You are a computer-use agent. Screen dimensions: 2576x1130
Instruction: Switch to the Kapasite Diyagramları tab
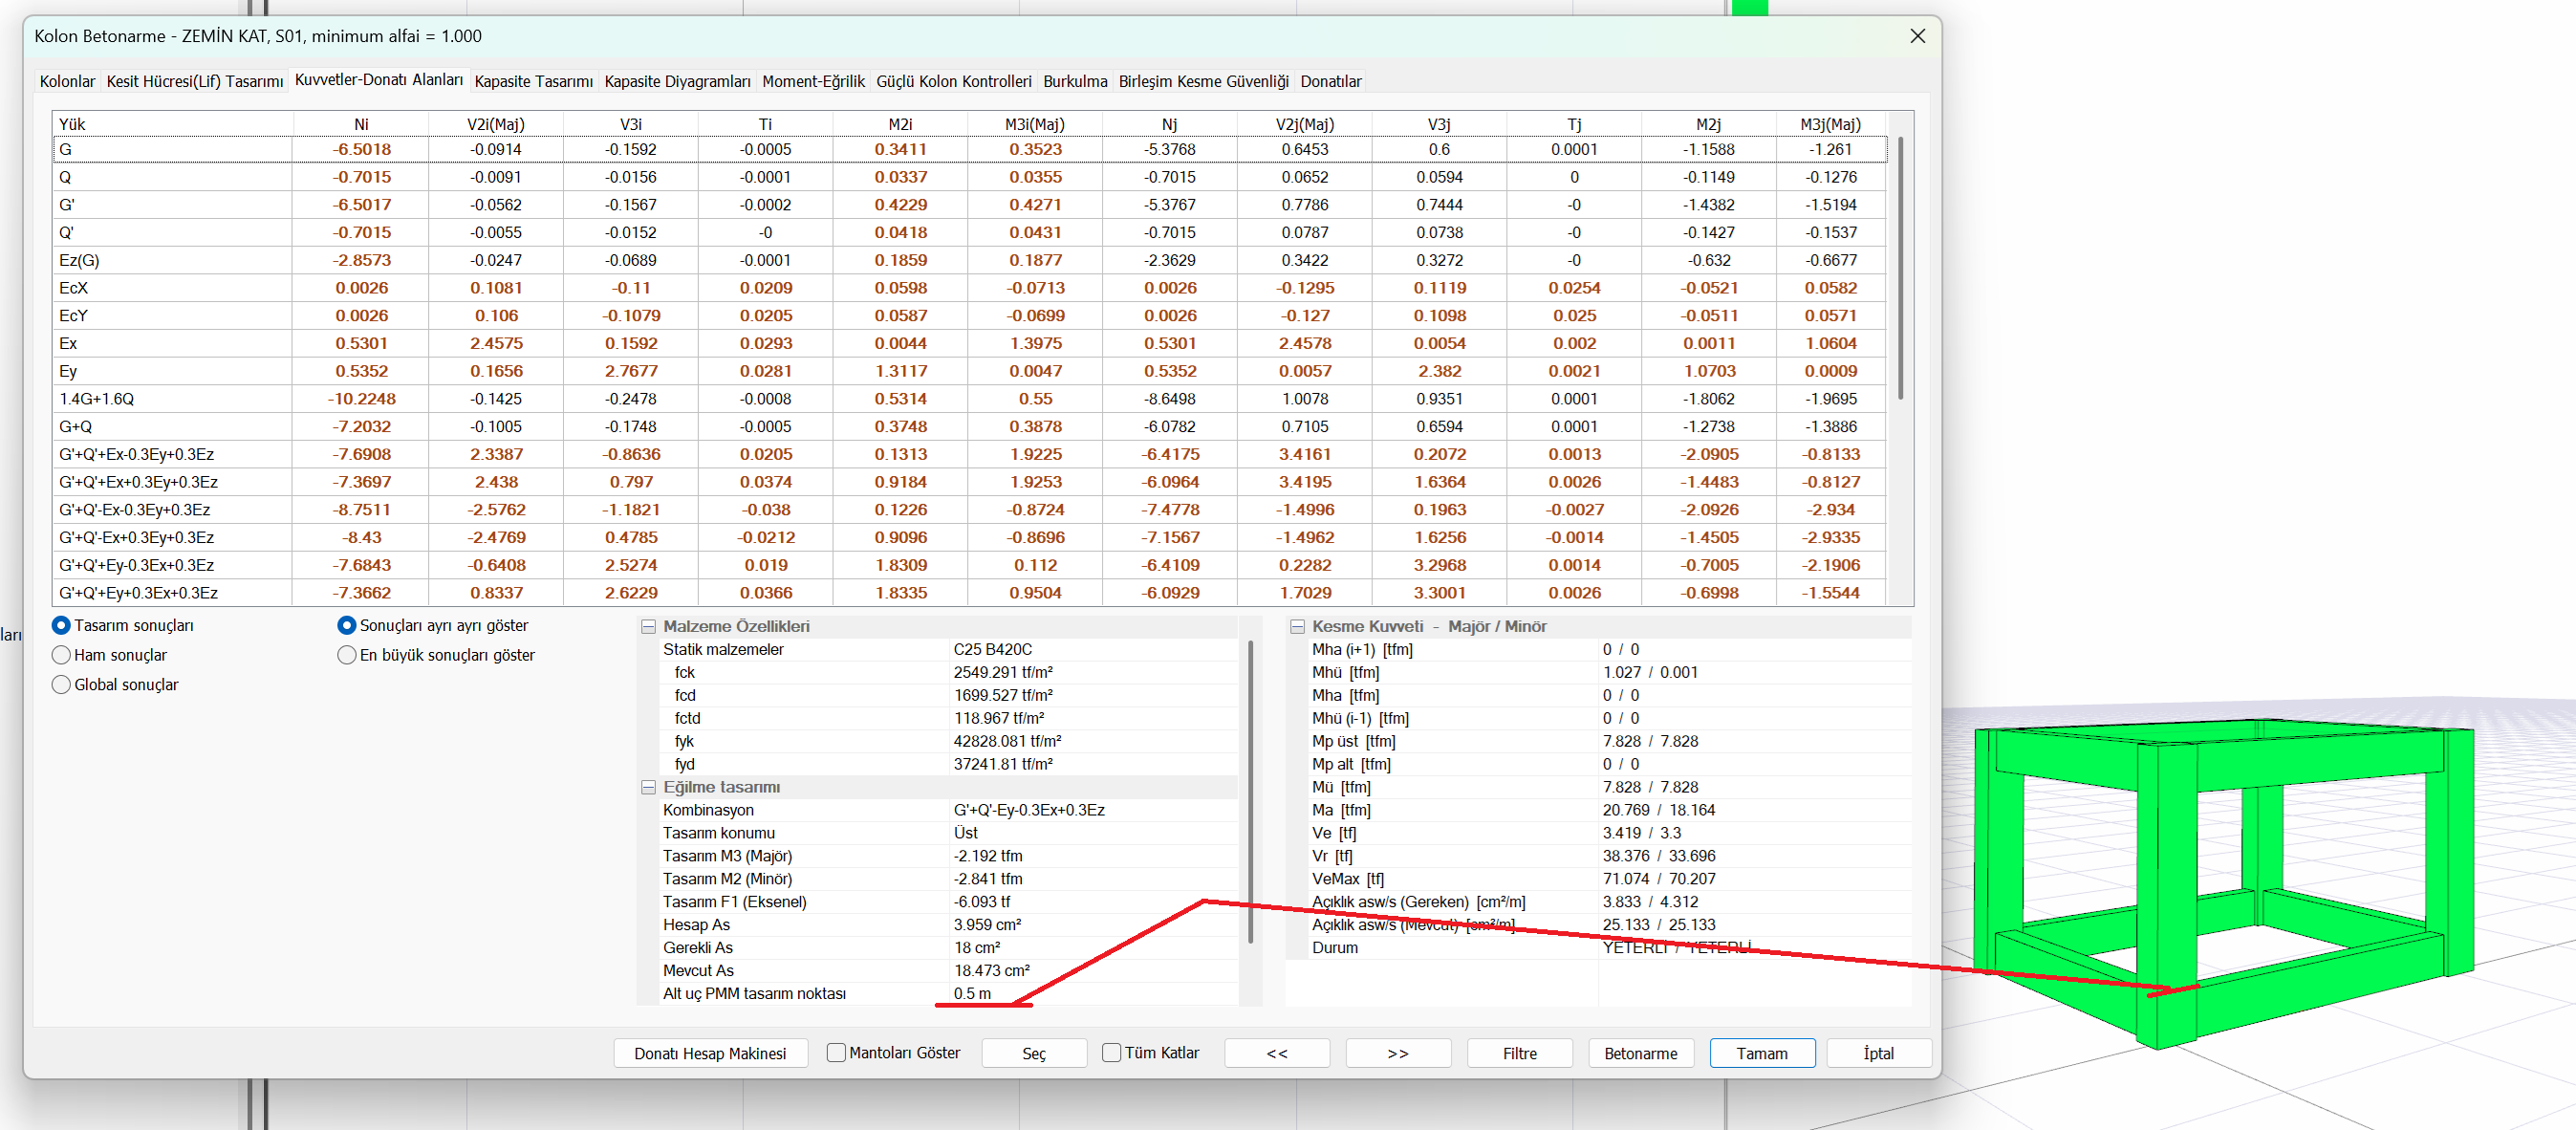pos(677,81)
